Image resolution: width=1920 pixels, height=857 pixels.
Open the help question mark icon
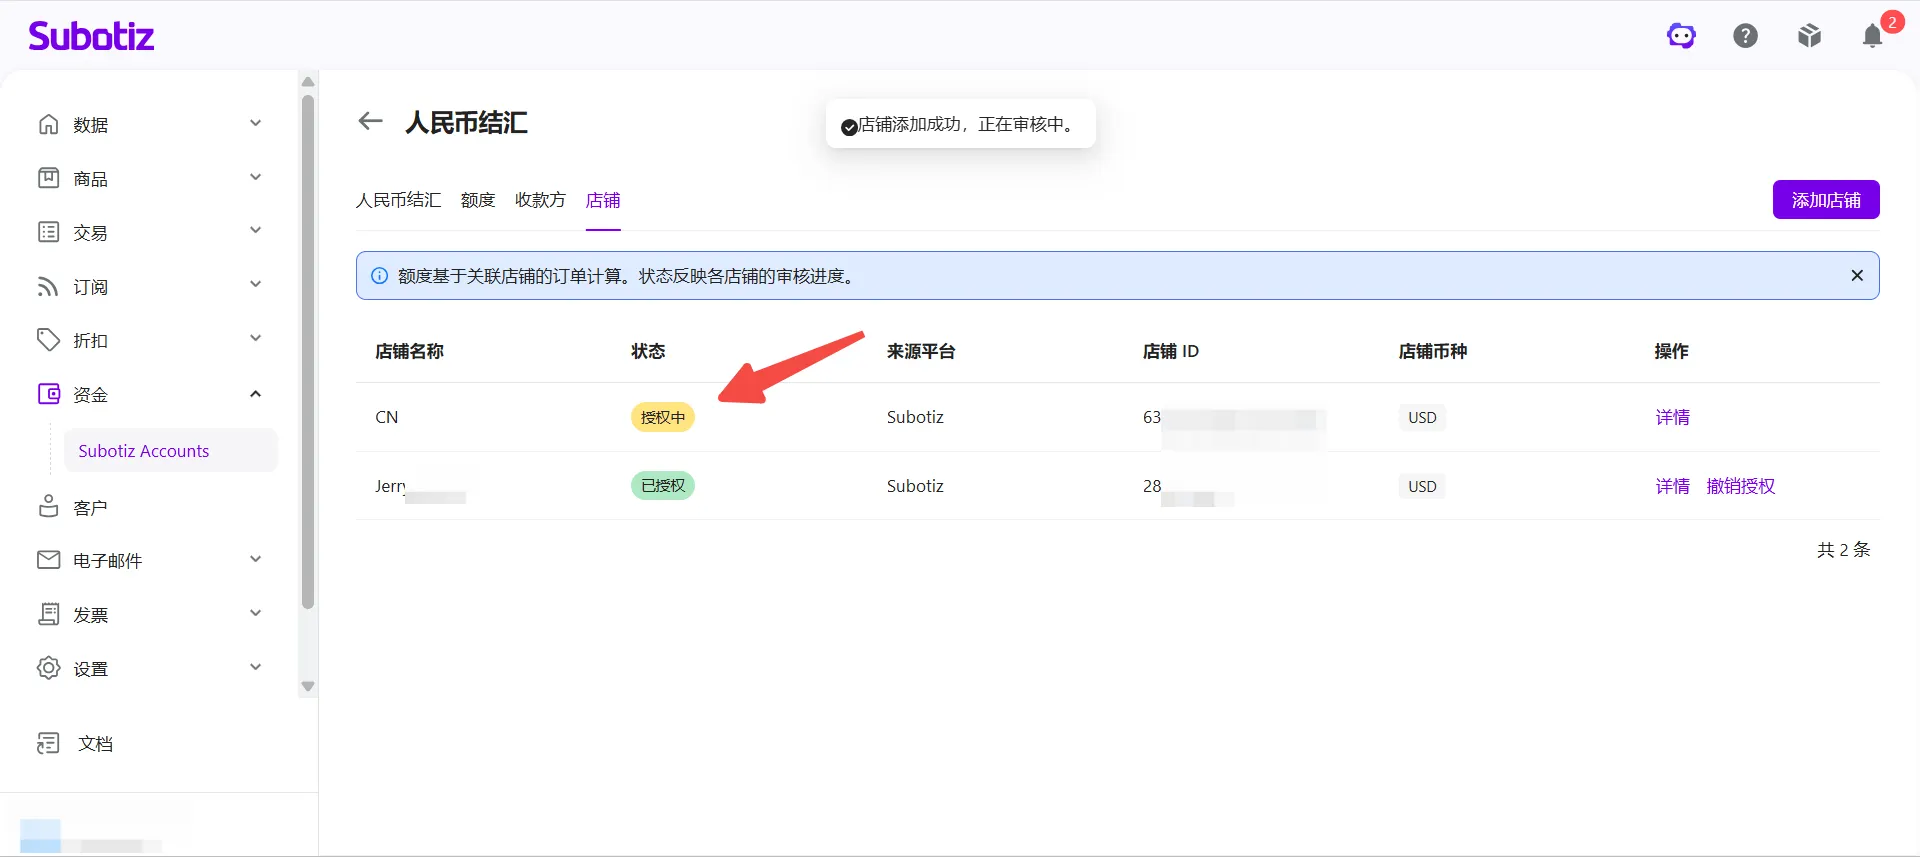[x=1745, y=36]
